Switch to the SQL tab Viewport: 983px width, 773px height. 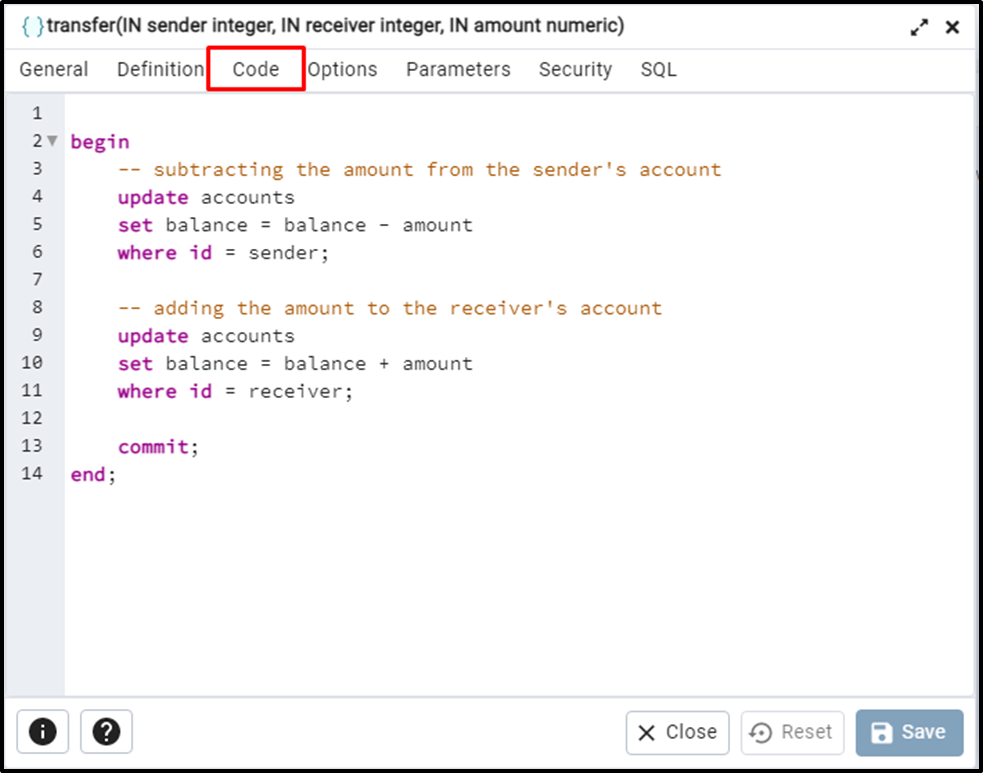659,69
